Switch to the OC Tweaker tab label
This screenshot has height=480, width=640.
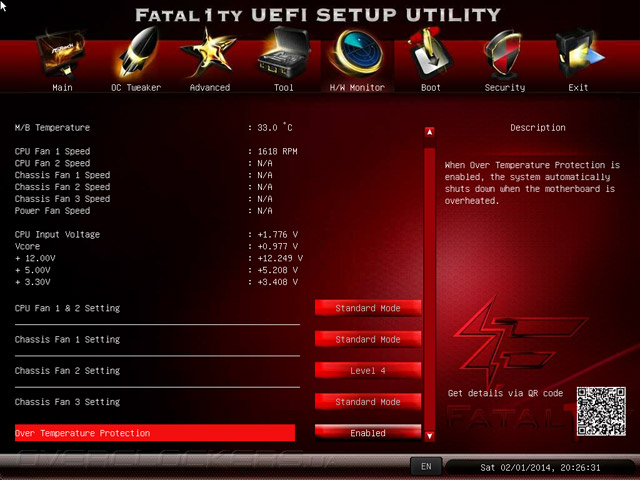[136, 87]
